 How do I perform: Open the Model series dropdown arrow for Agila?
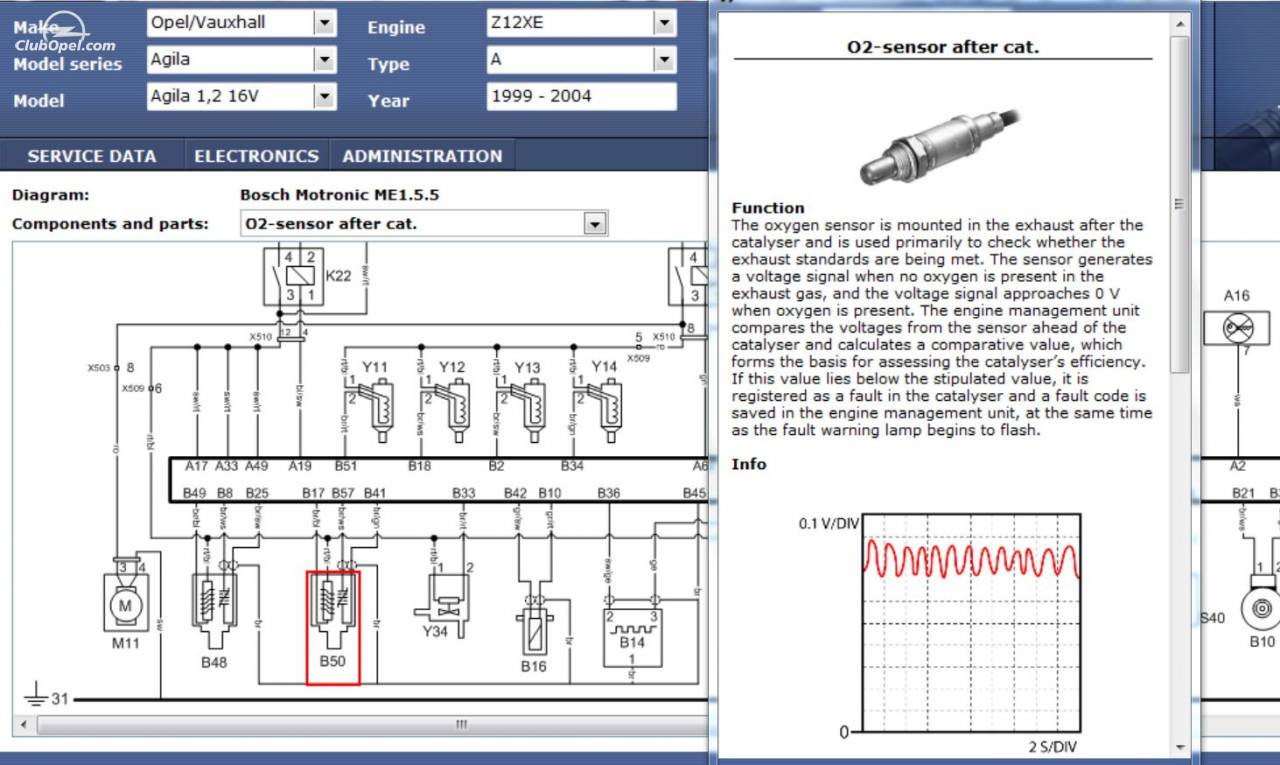point(325,60)
